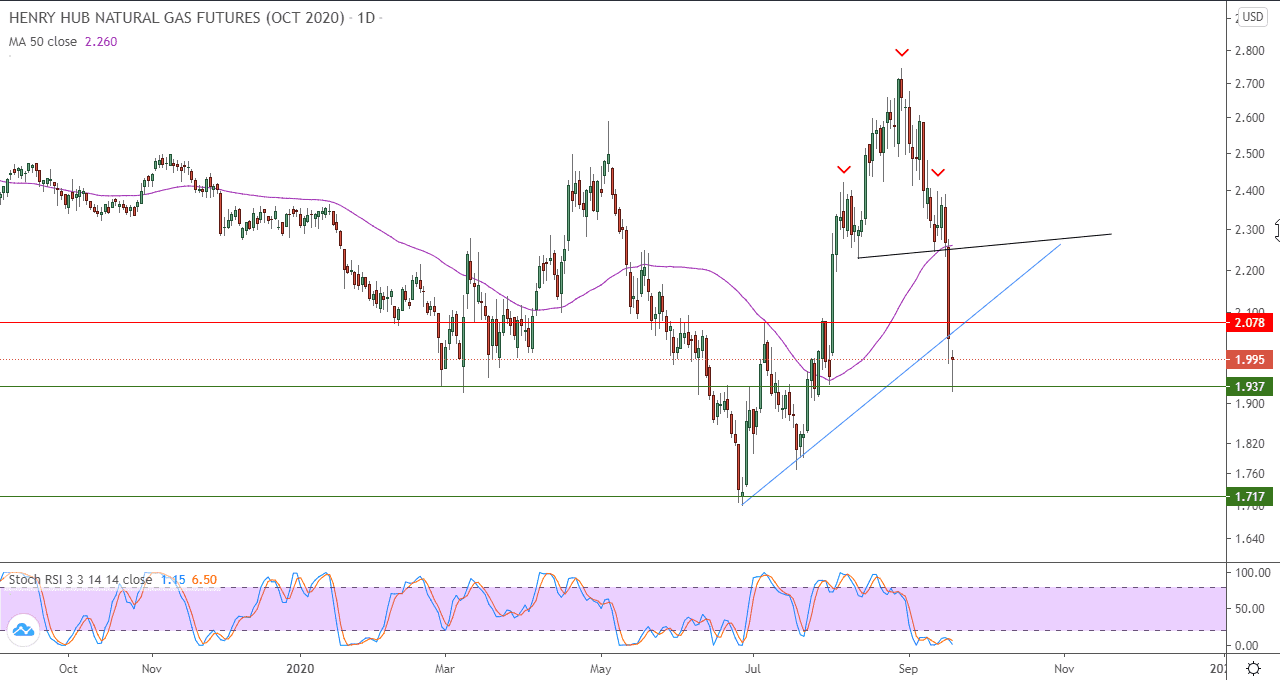The height and width of the screenshot is (680, 1280).
Task: Click the Mar label on time axis
Action: 445,668
